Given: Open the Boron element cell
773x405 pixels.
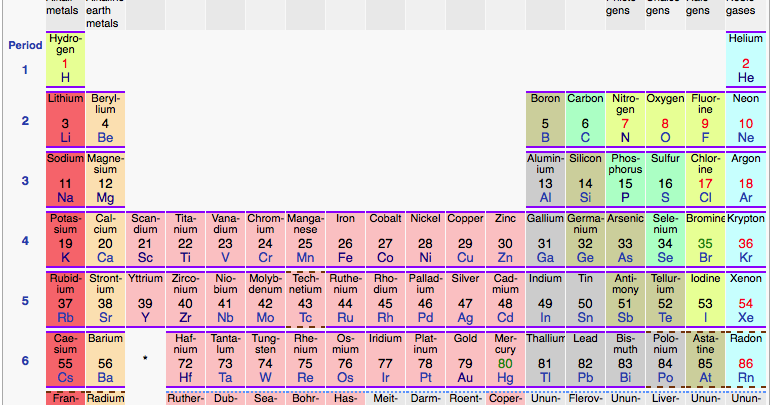Looking at the screenshot, I should (545, 119).
